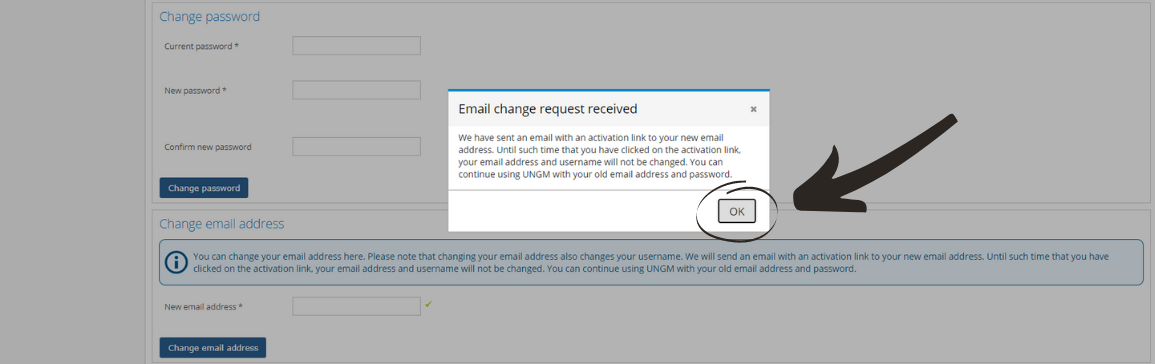Viewport: 1155px width, 364px height.
Task: Focus the New email address field
Action: point(357,306)
